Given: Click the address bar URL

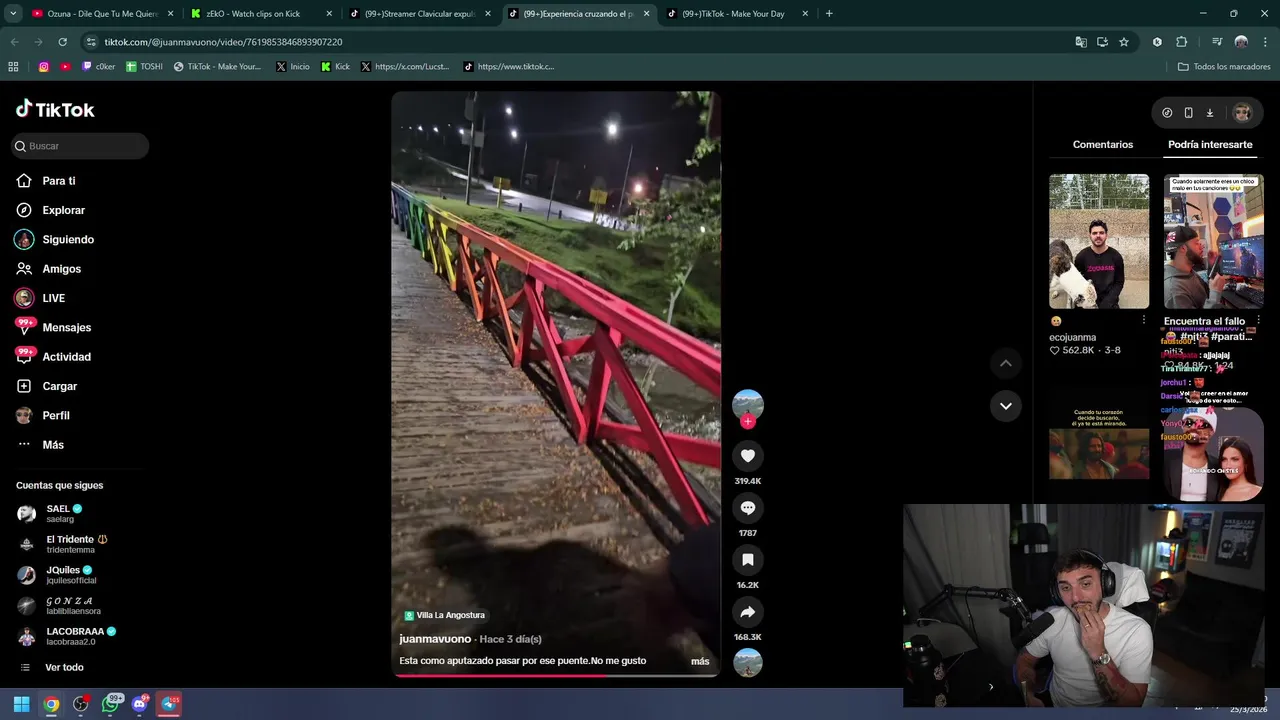Looking at the screenshot, I should point(223,42).
